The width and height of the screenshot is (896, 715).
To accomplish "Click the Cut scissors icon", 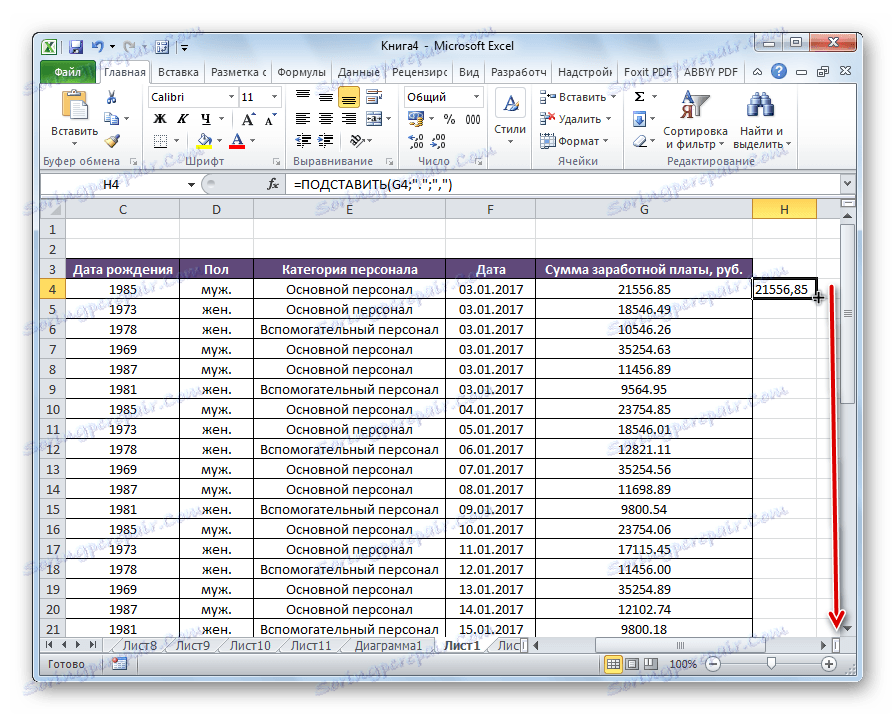I will 111,97.
